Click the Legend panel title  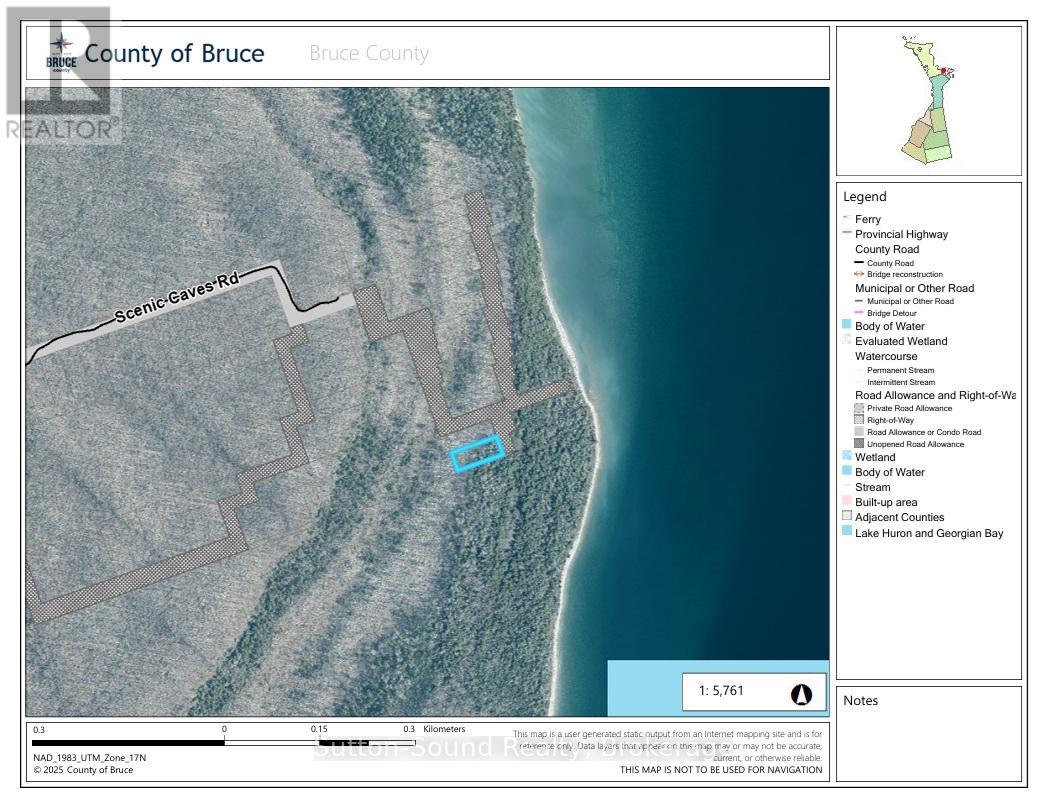pyautogui.click(x=864, y=197)
